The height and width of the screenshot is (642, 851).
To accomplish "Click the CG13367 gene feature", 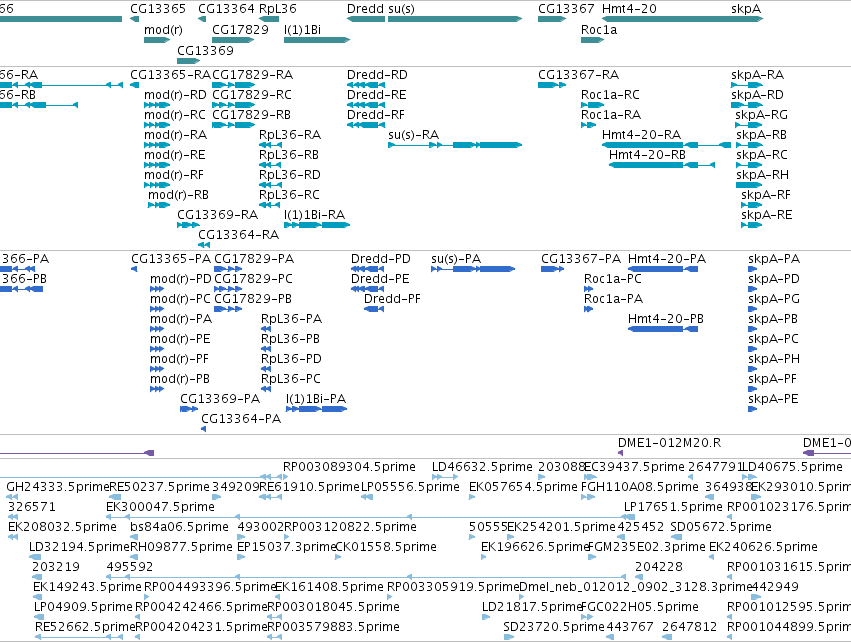I will (x=552, y=19).
